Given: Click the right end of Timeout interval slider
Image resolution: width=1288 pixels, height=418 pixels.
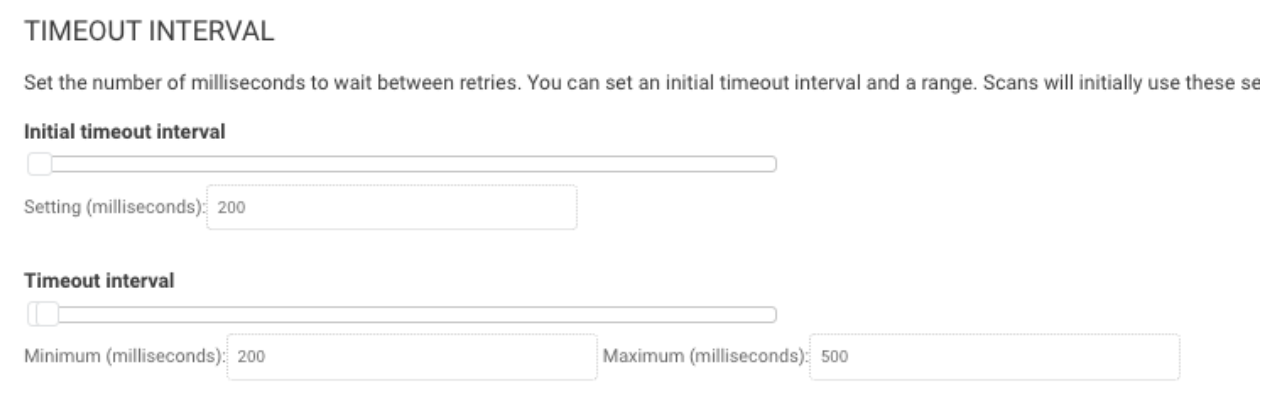Looking at the screenshot, I should pos(770,315).
